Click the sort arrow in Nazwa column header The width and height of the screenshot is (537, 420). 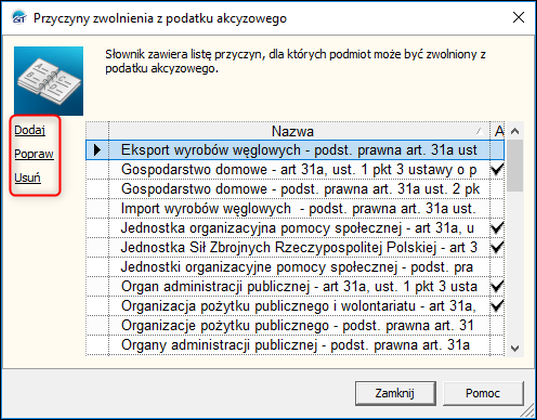pyautogui.click(x=479, y=131)
